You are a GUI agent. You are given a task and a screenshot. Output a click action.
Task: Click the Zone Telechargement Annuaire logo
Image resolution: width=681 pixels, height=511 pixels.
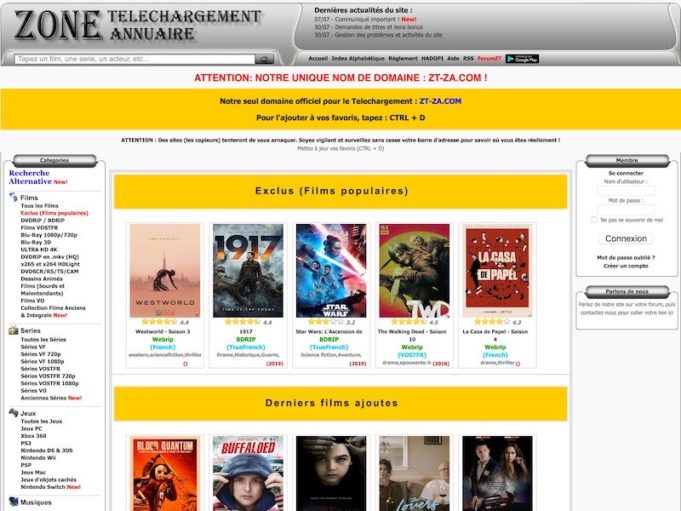click(139, 26)
